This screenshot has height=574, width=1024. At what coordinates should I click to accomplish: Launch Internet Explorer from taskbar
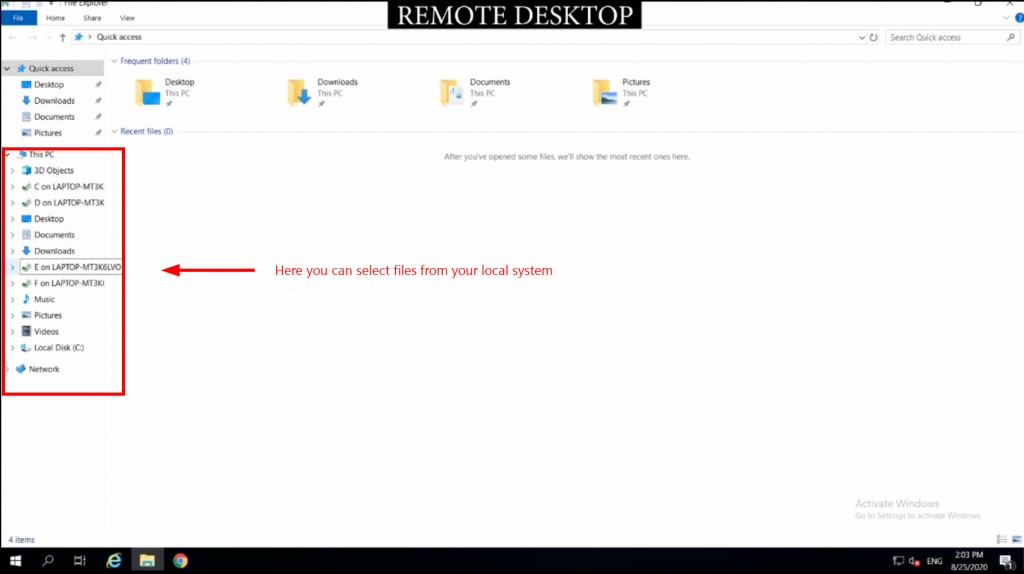(114, 561)
